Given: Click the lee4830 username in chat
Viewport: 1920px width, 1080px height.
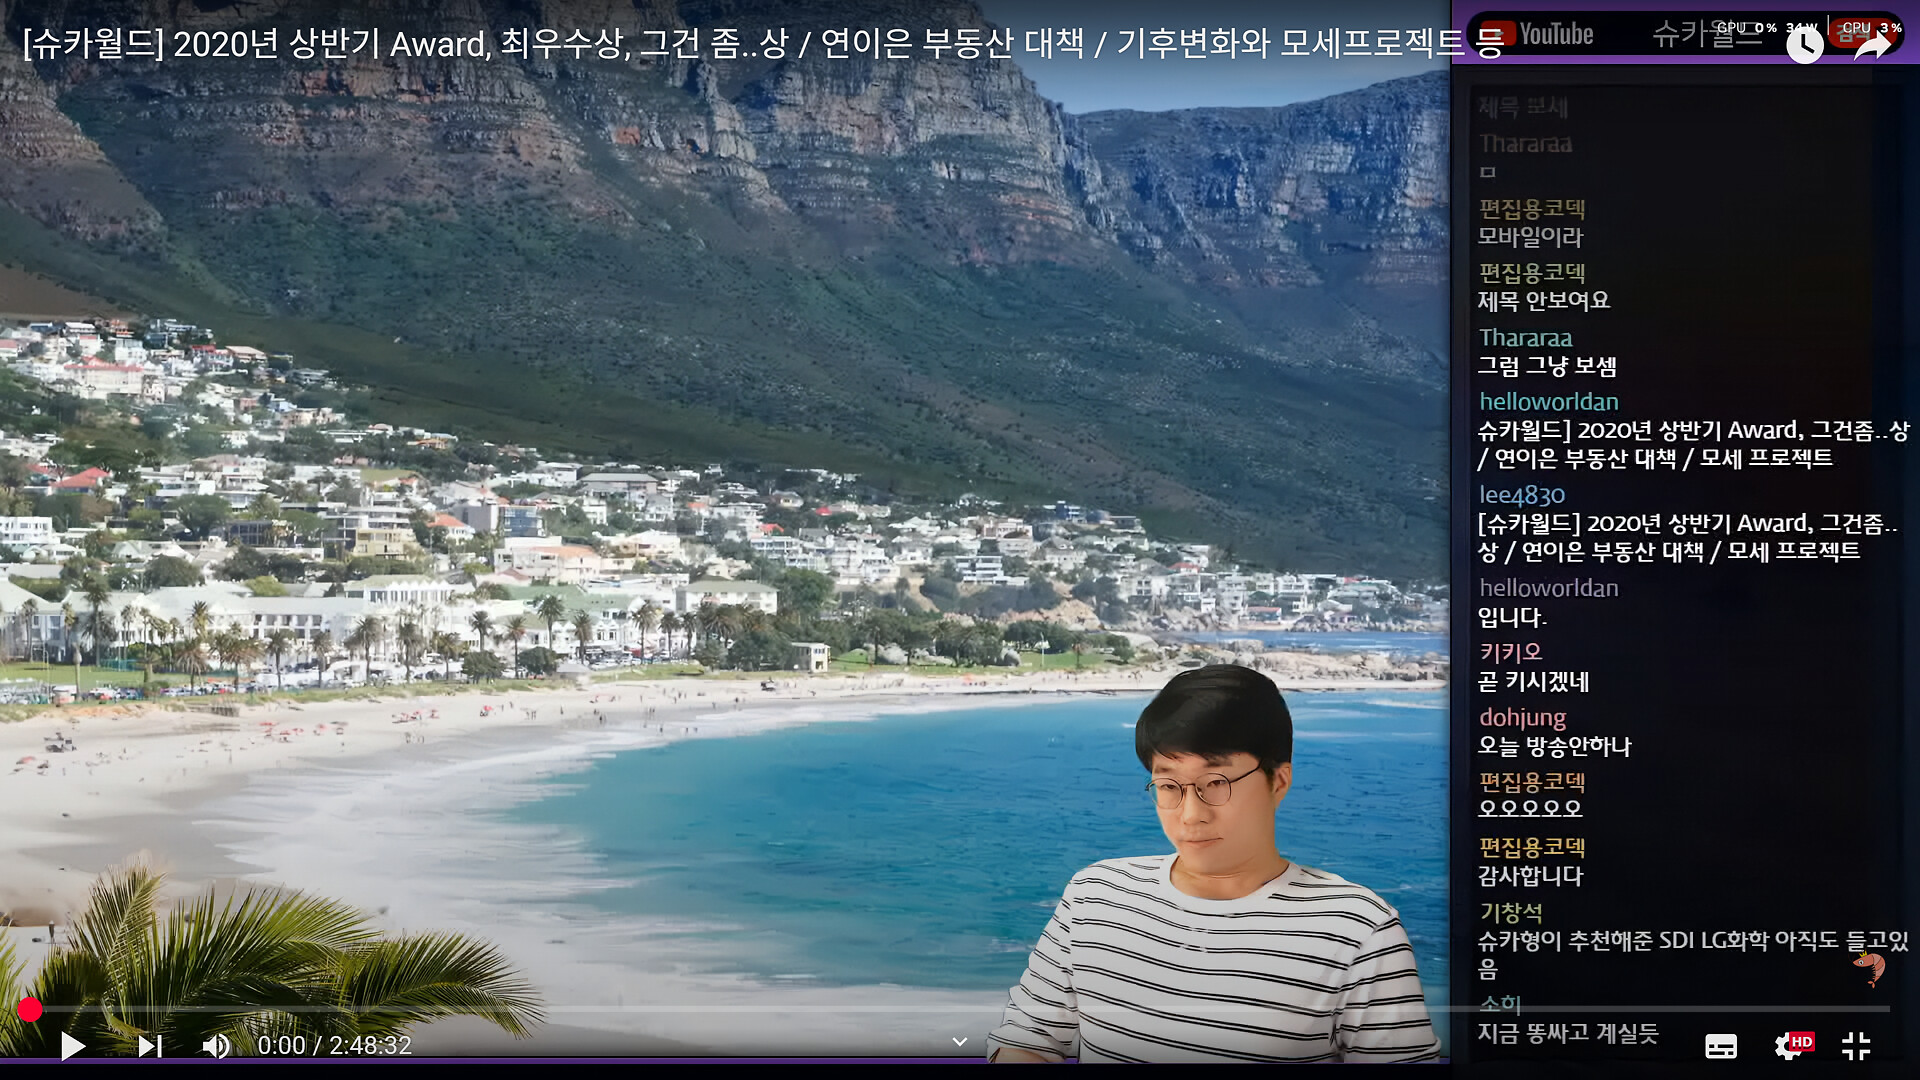Looking at the screenshot, I should (x=1521, y=495).
